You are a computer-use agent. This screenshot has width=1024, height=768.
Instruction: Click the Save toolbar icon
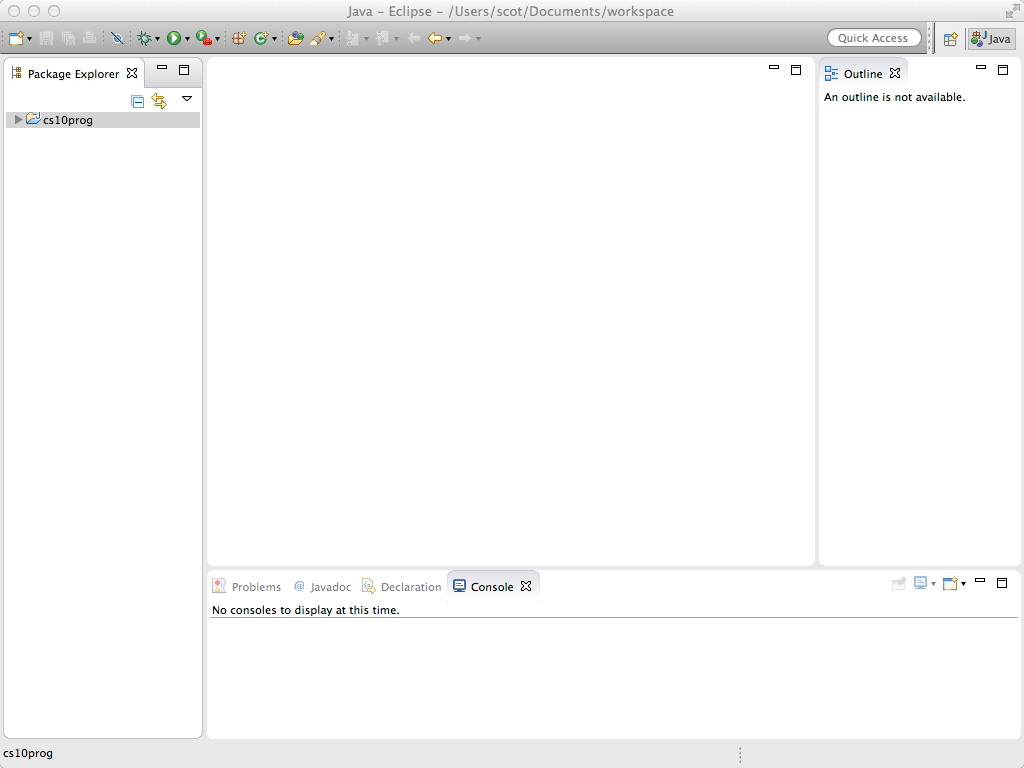point(46,39)
